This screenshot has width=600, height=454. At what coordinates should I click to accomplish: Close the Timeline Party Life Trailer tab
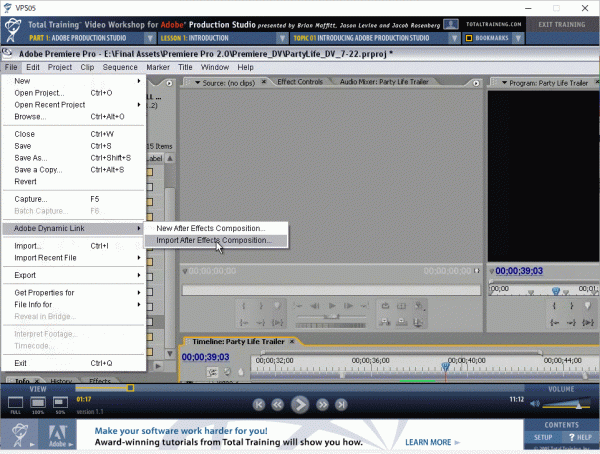(292, 341)
